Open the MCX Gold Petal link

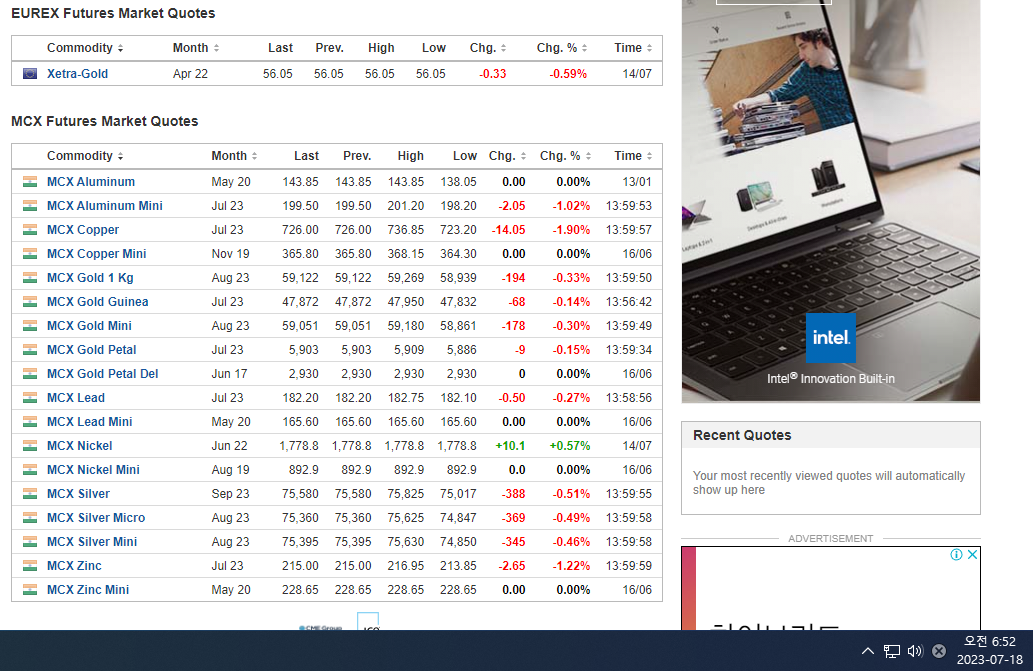pos(92,350)
